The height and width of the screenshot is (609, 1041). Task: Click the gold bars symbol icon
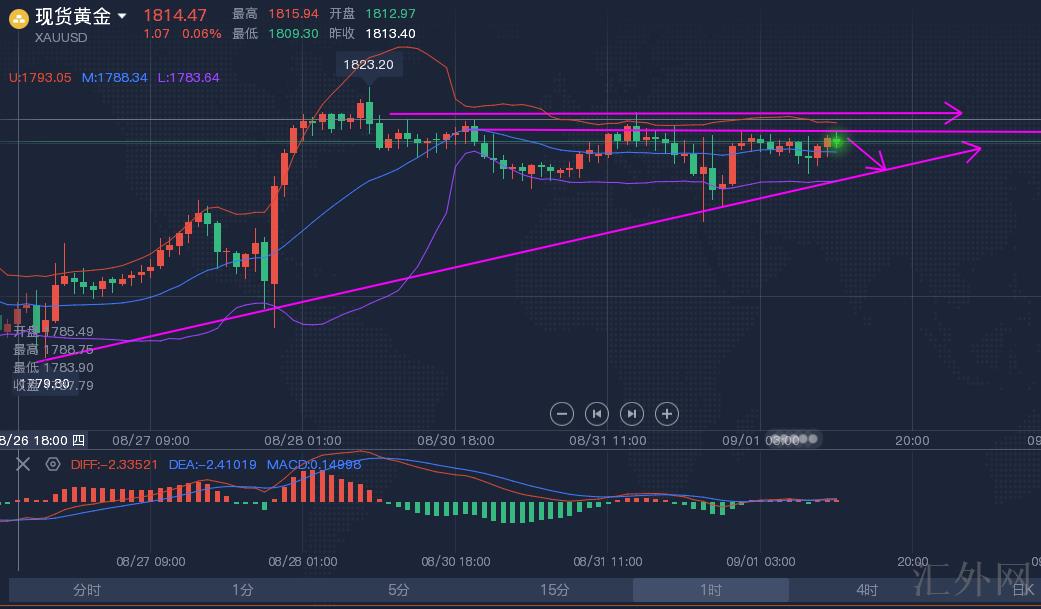18,17
